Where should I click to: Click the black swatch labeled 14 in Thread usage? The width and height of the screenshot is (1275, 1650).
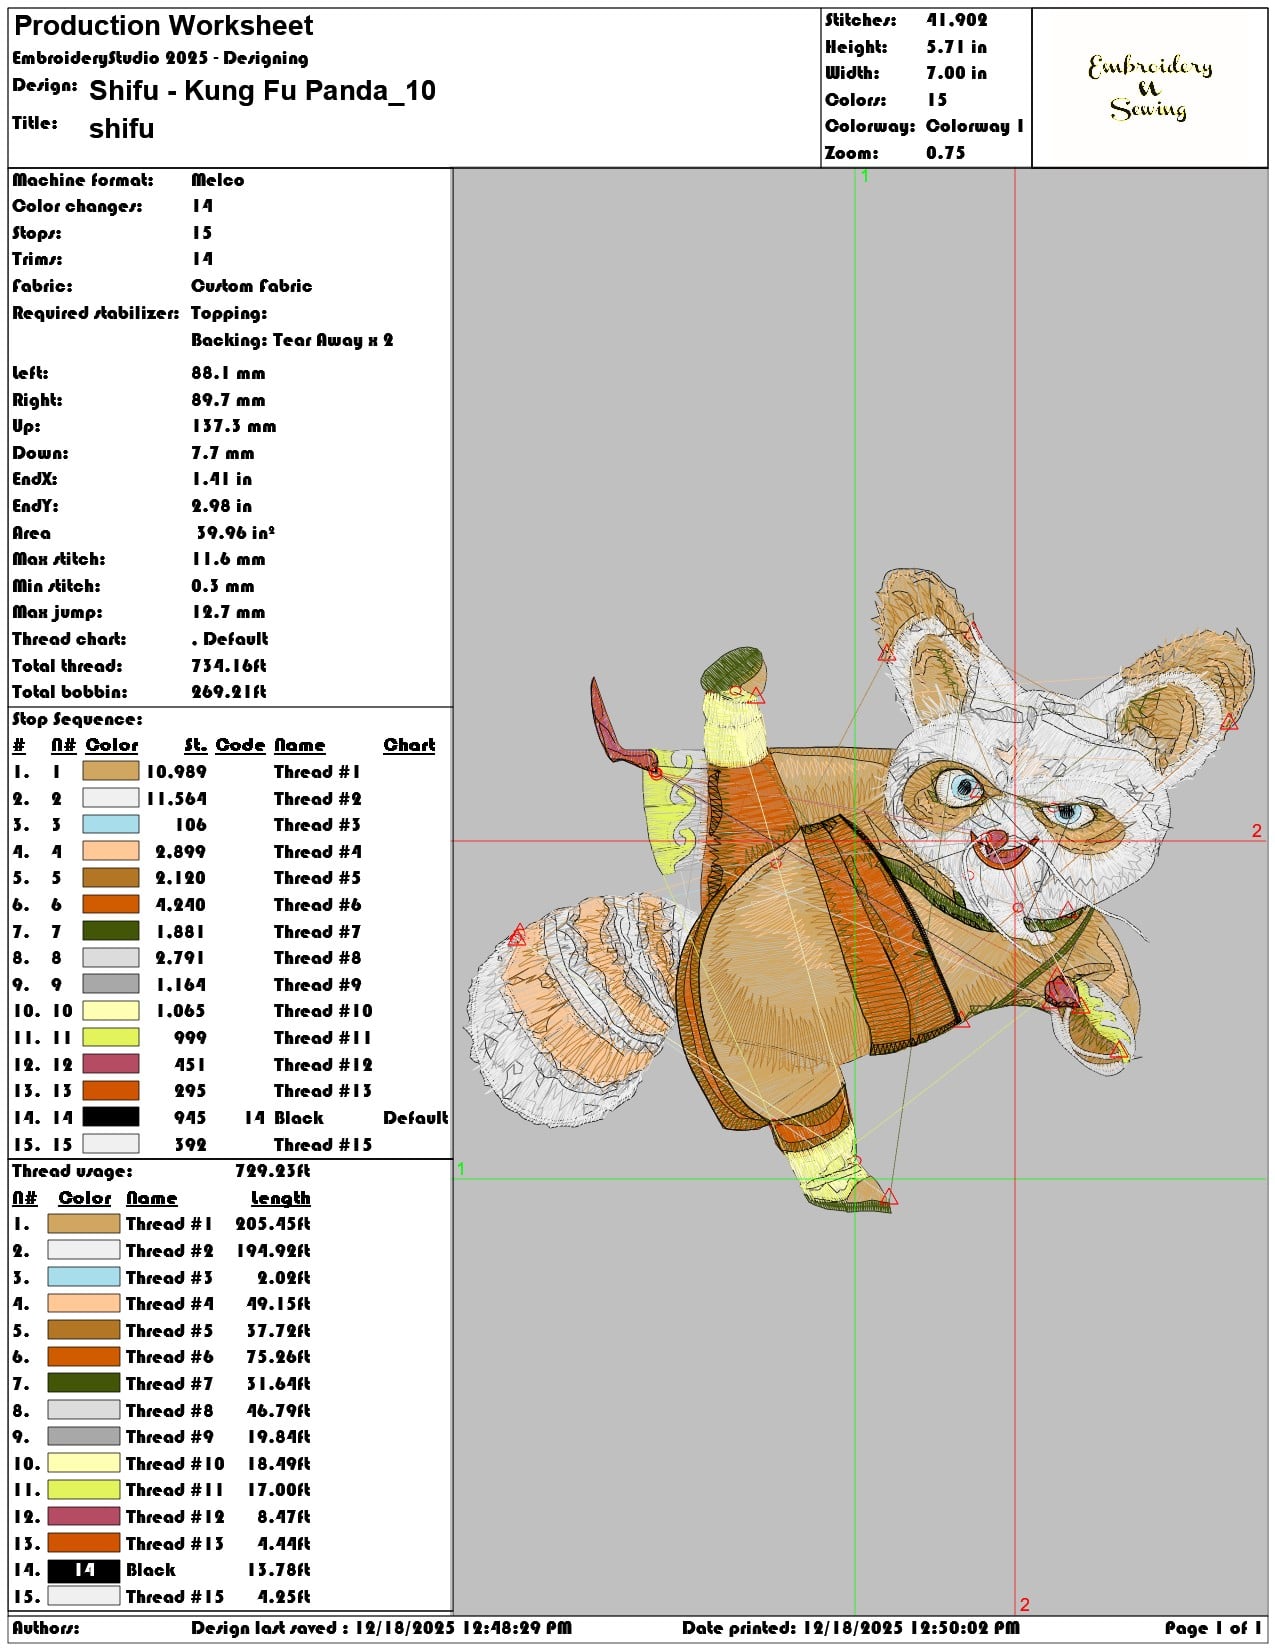[x=84, y=1570]
